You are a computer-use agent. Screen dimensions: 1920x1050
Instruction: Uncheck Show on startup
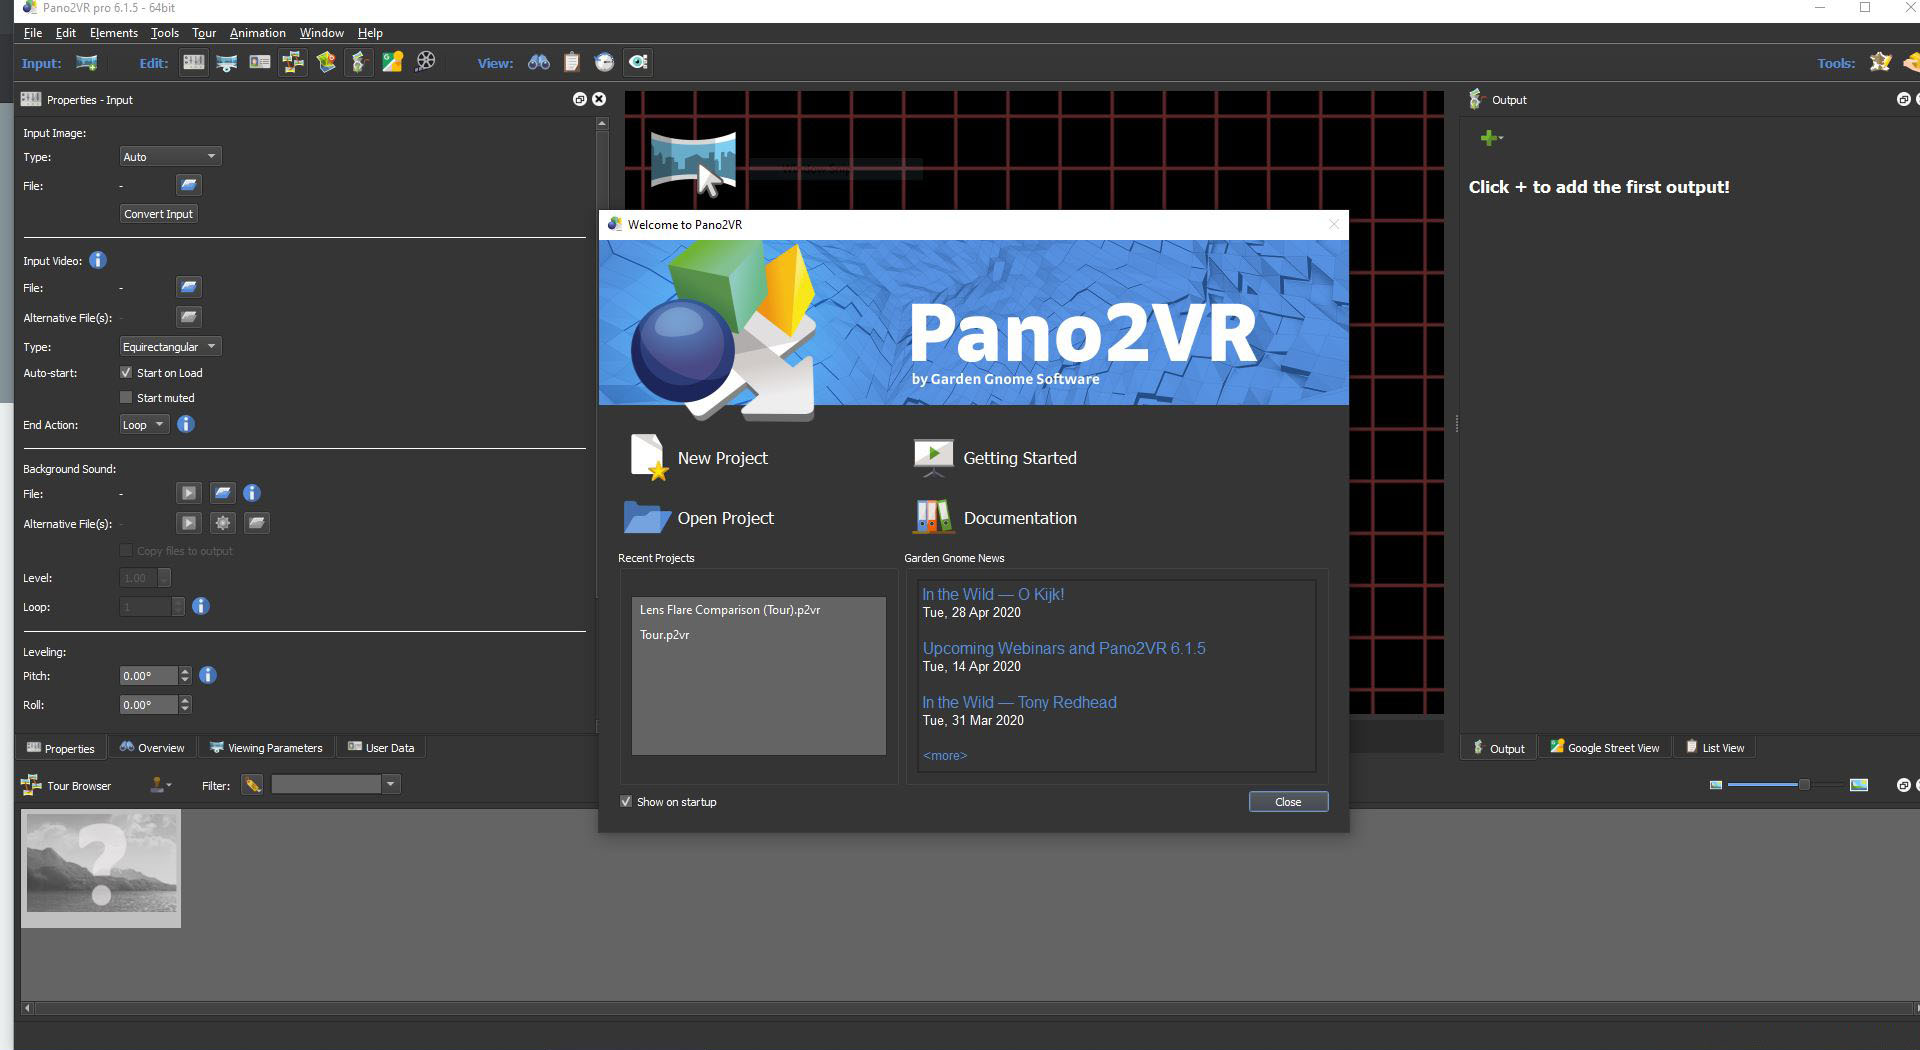(x=626, y=801)
